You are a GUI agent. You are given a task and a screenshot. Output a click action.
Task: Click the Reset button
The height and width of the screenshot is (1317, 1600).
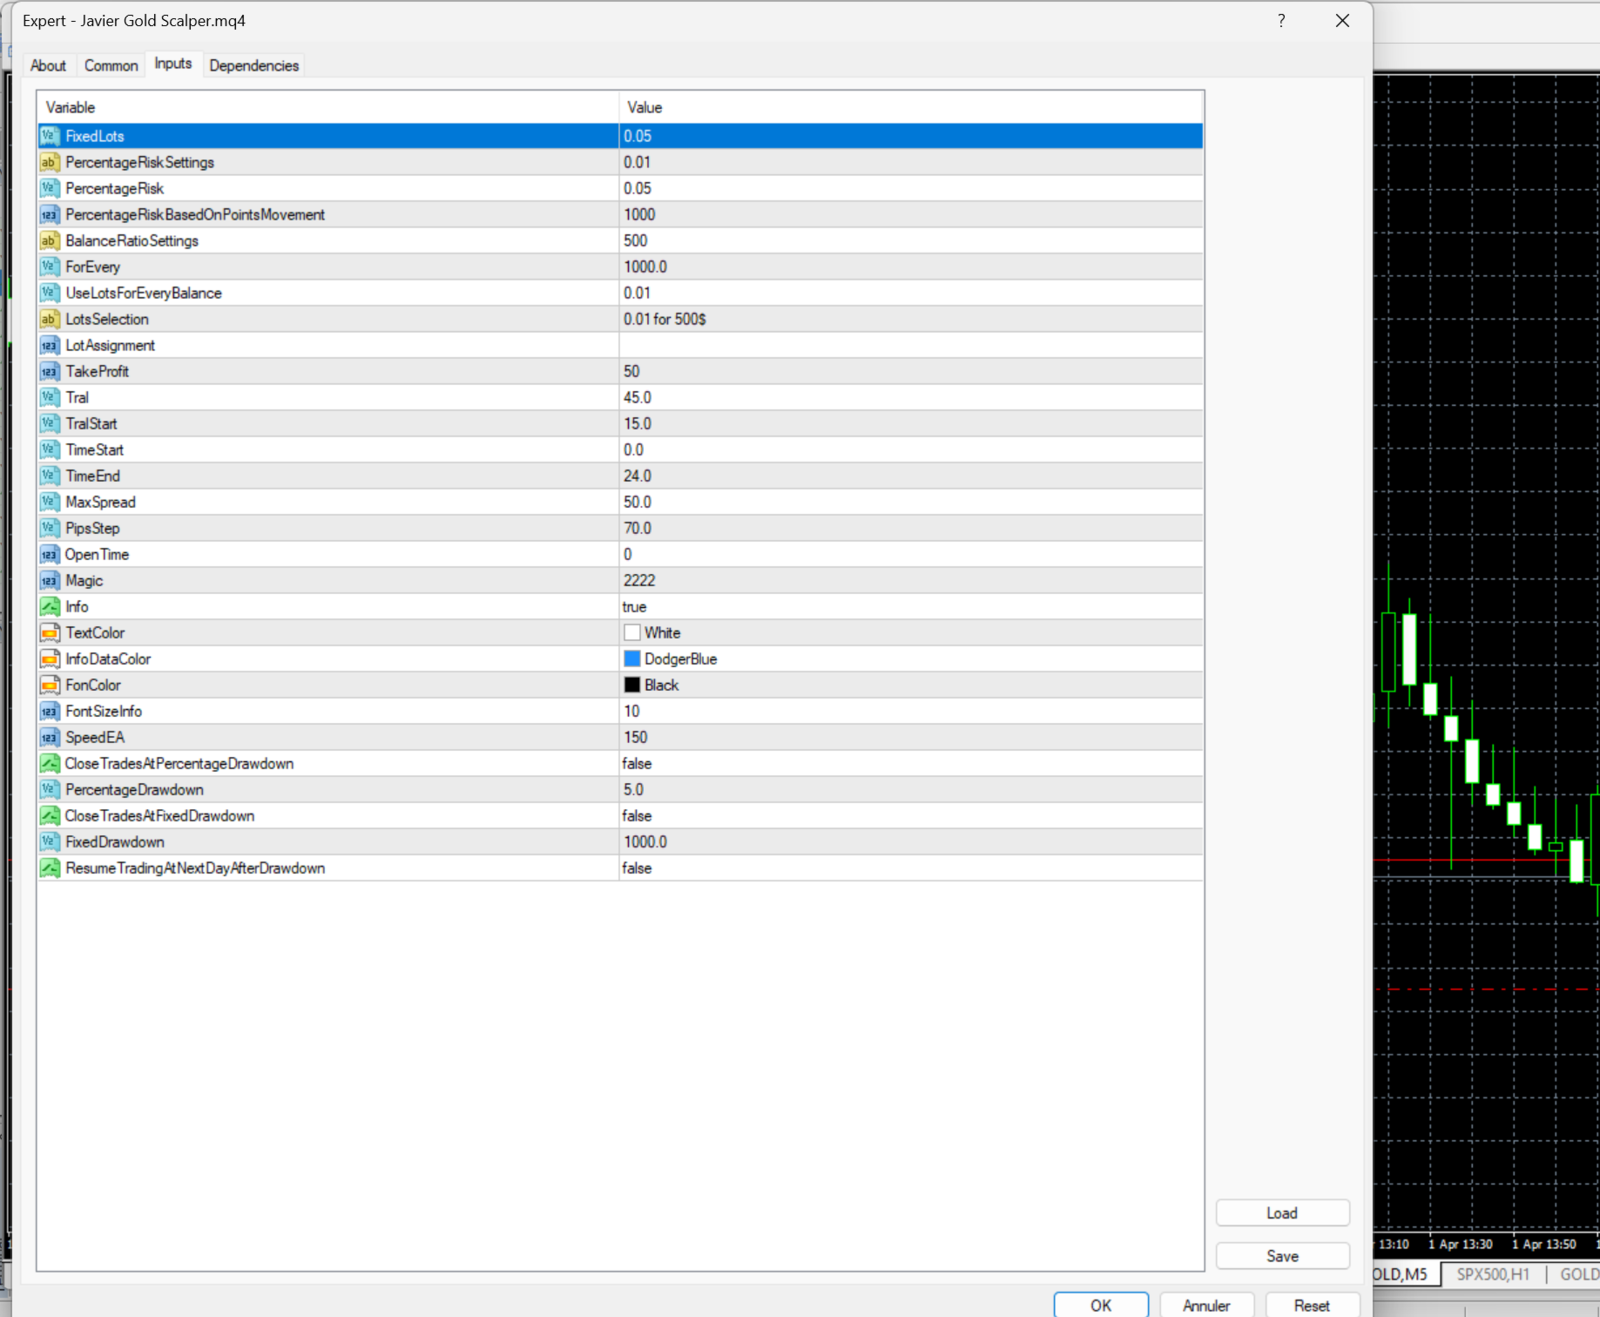(x=1312, y=1305)
